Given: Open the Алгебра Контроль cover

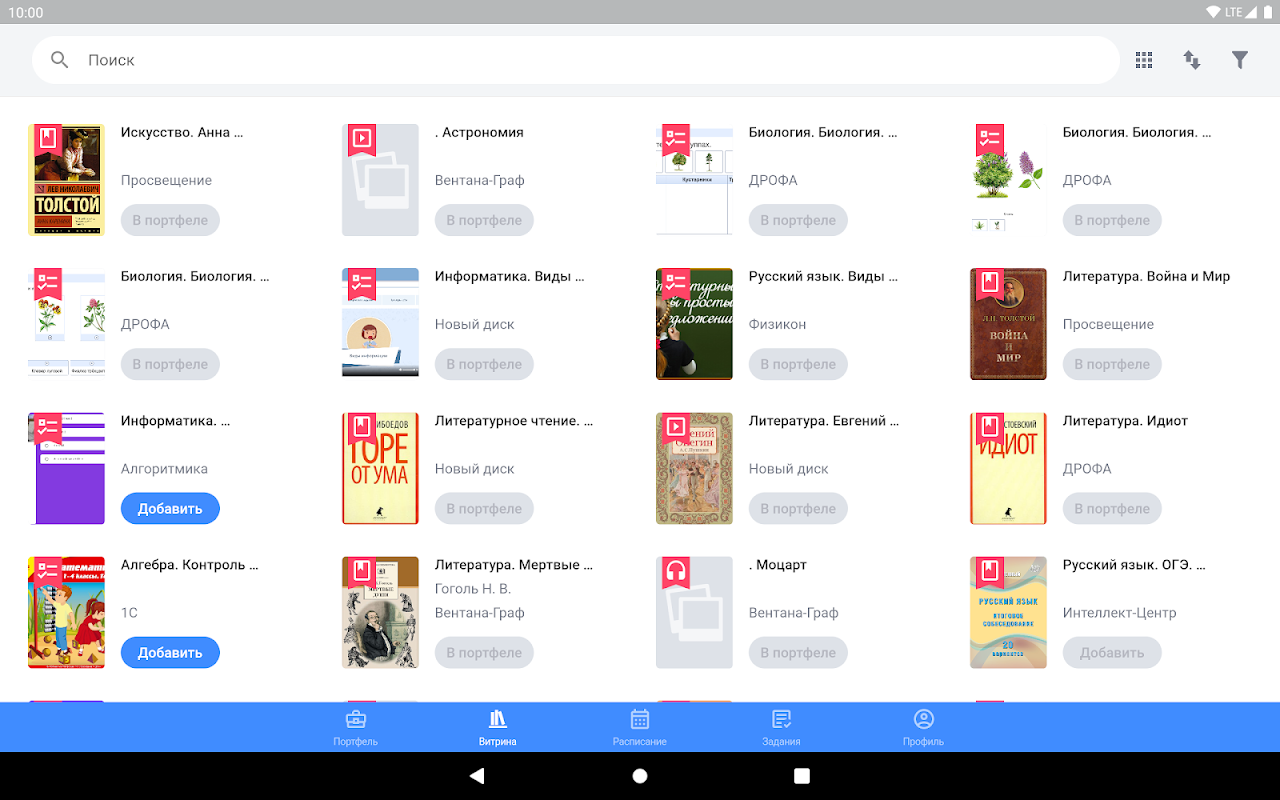Looking at the screenshot, I should (x=66, y=612).
